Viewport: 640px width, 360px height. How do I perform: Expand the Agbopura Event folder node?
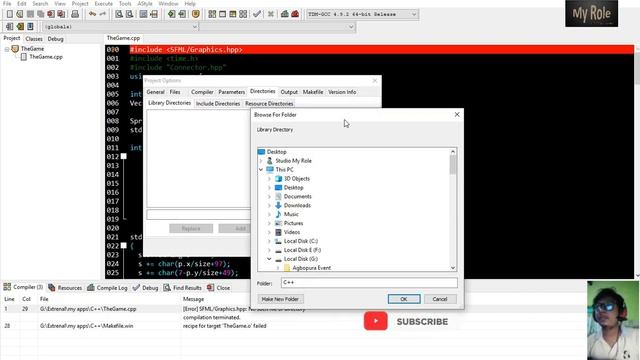click(x=278, y=268)
